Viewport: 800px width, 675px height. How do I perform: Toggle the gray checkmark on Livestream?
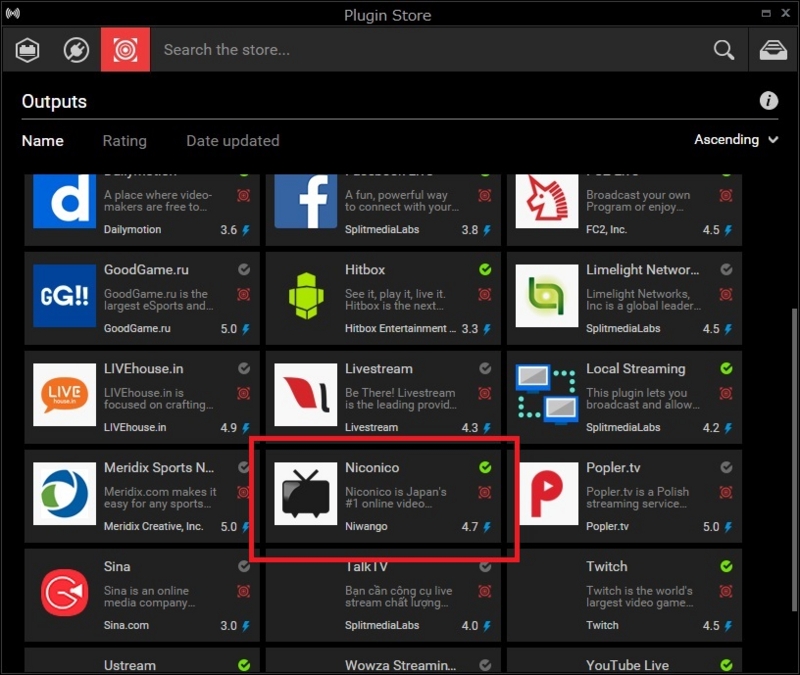tap(485, 368)
